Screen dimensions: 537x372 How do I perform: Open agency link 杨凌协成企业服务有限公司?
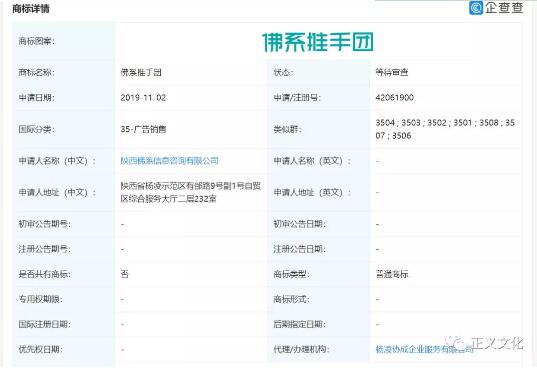click(x=425, y=349)
